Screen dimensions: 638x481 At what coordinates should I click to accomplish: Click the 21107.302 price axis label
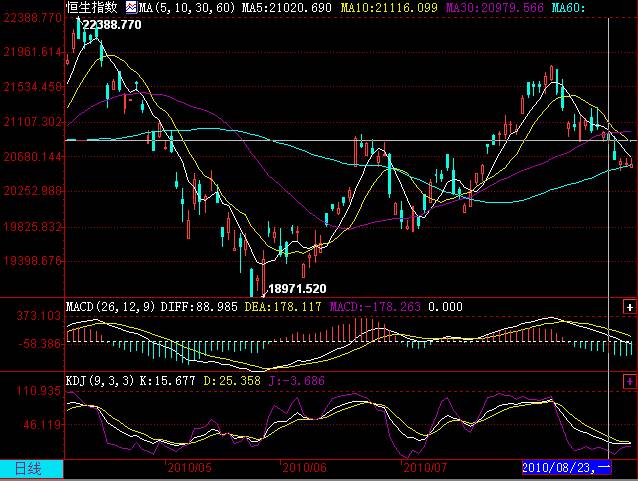(x=33, y=122)
